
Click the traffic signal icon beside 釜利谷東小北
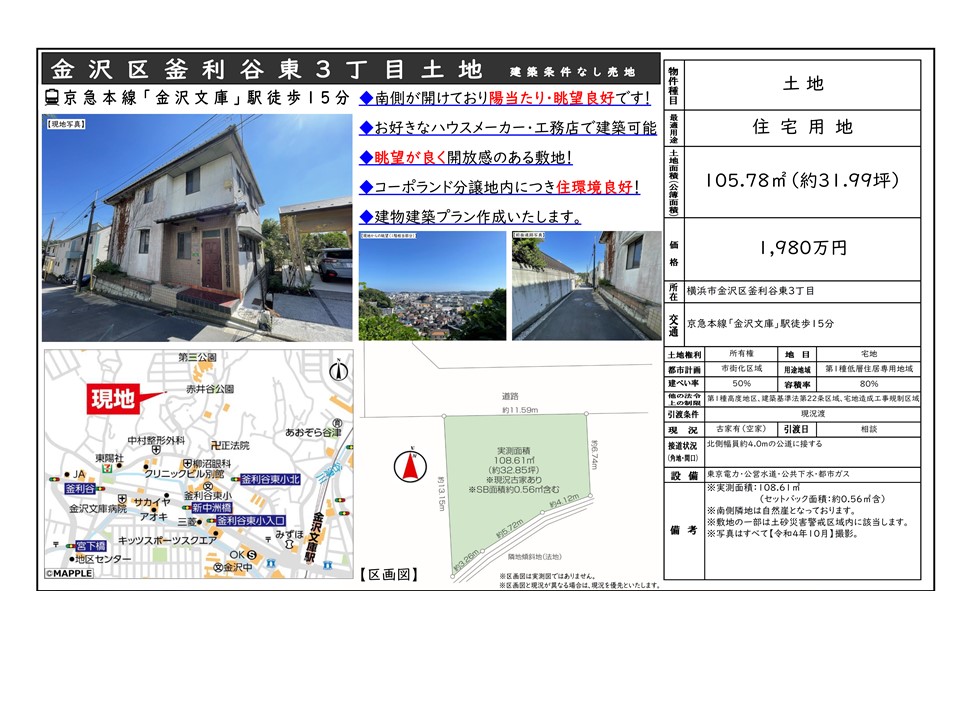tap(234, 481)
